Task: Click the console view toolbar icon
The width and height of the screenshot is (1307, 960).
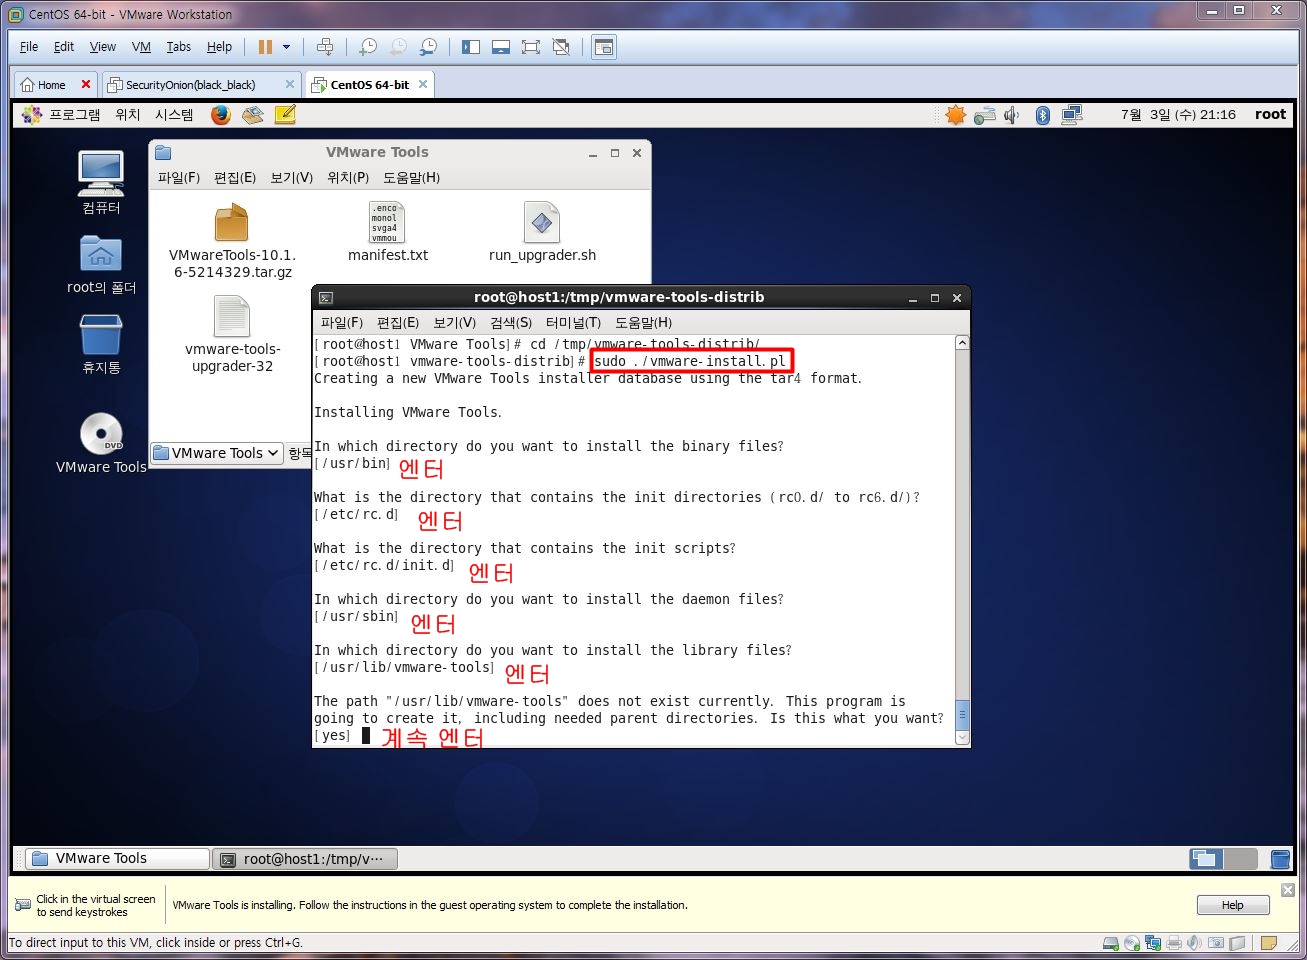Action: pos(604,47)
